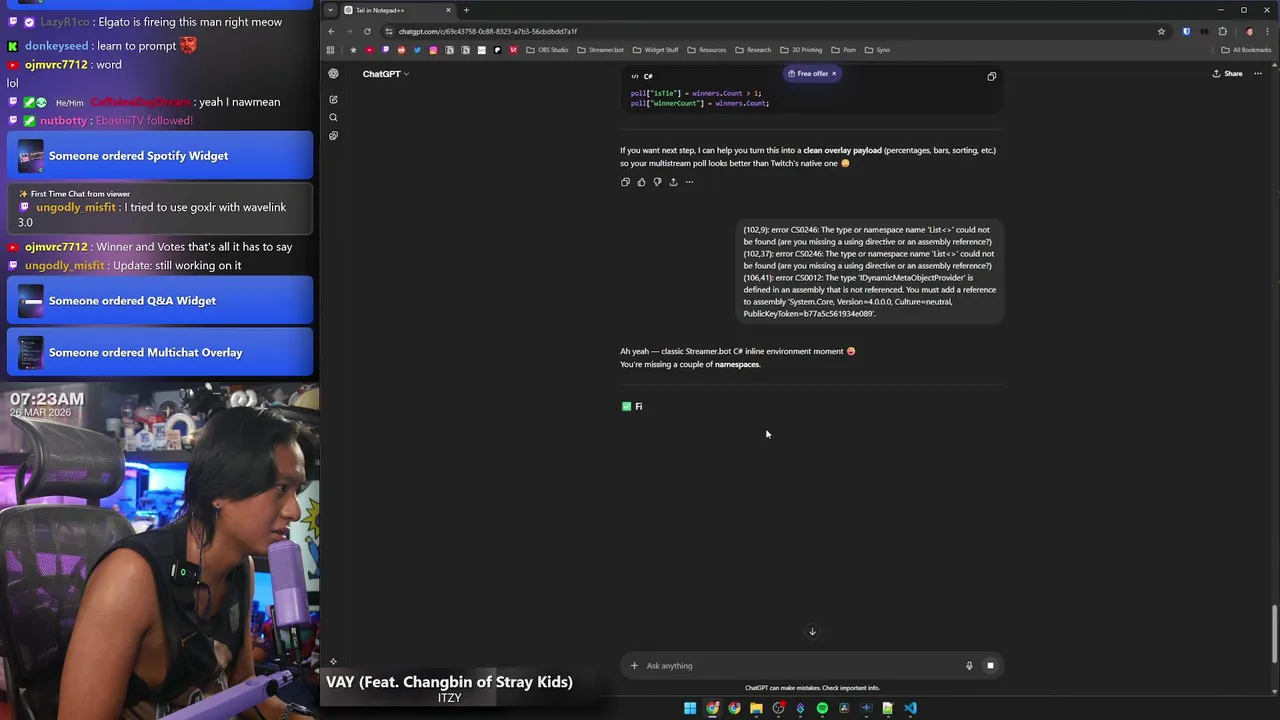Screen dimensions: 1280x720
Task: Open the Resources bookmark folder
Action: [707, 50]
